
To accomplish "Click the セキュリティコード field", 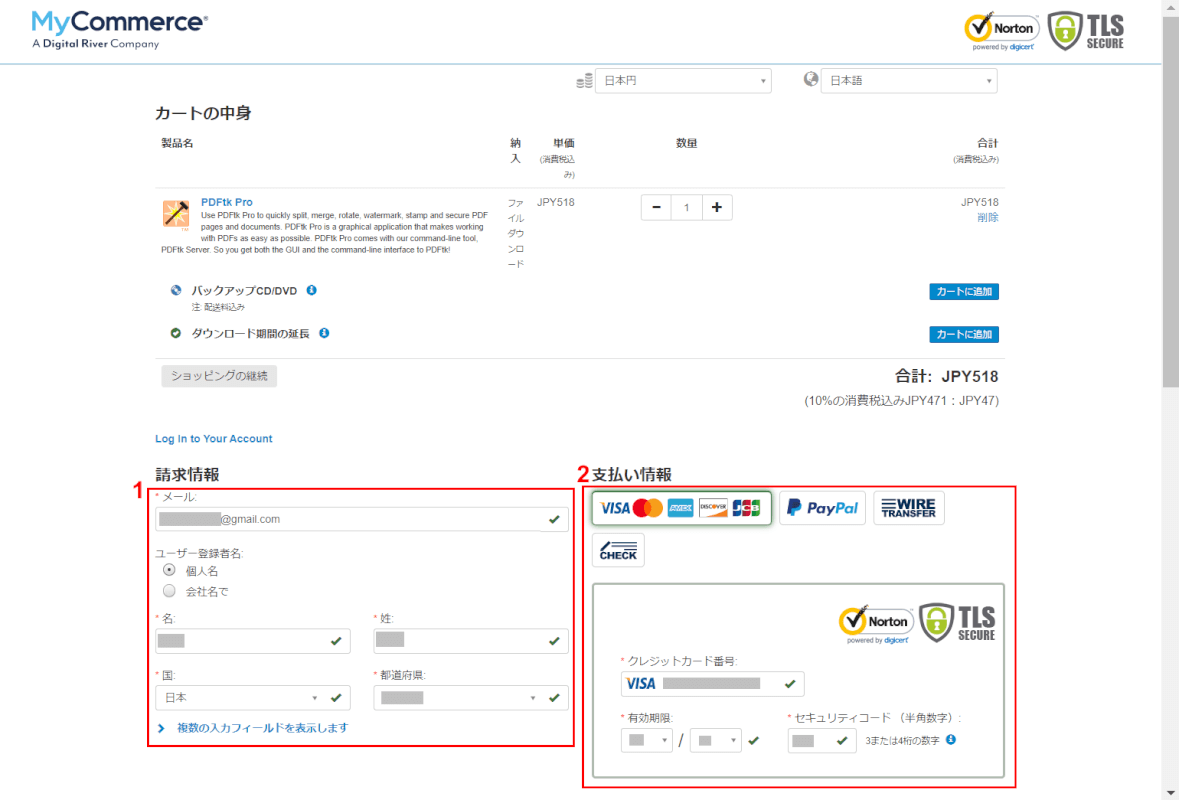I will 822,741.
